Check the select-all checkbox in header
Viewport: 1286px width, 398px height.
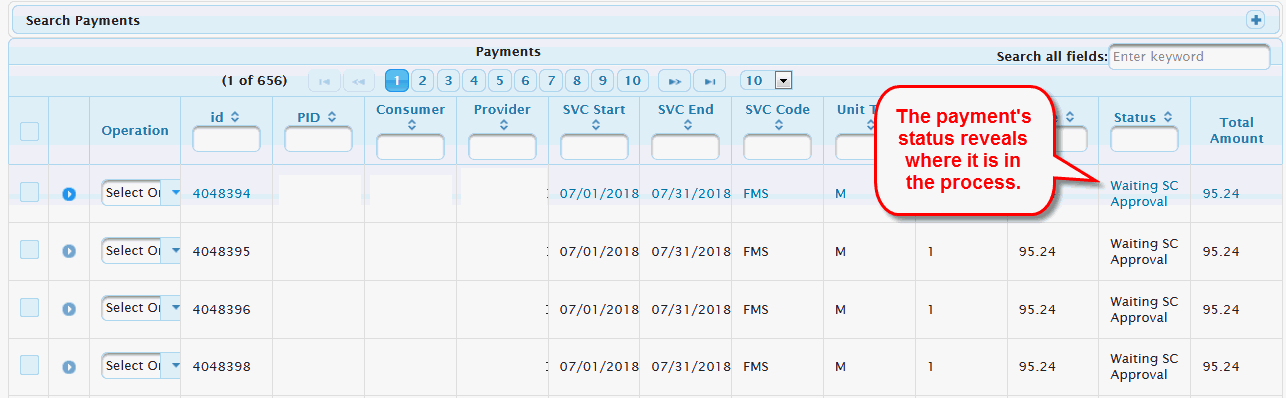click(29, 131)
